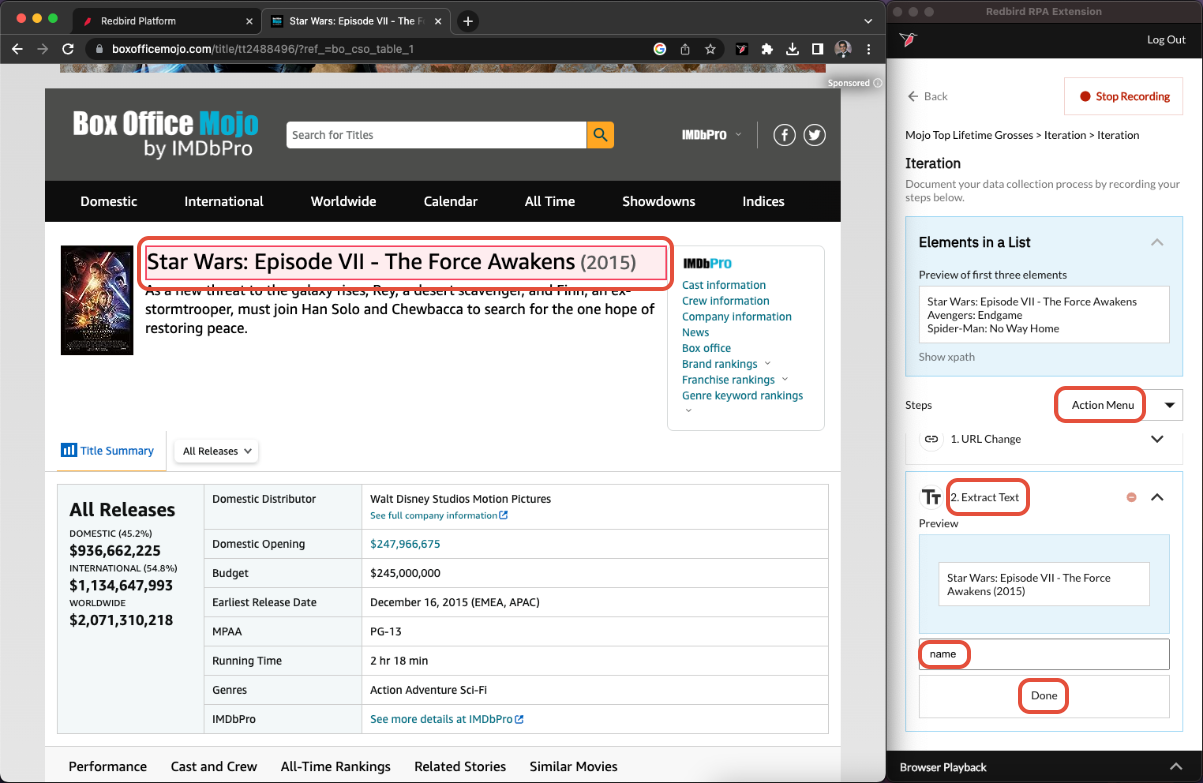Click the name field in Extract Text
Screen dimensions: 1203x783
pos(1044,654)
